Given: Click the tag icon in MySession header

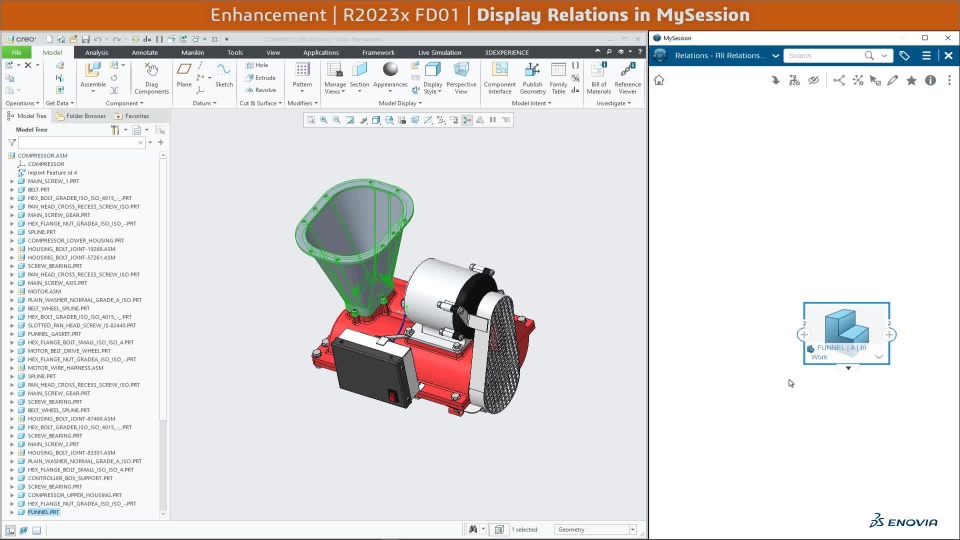Looking at the screenshot, I should [x=904, y=56].
